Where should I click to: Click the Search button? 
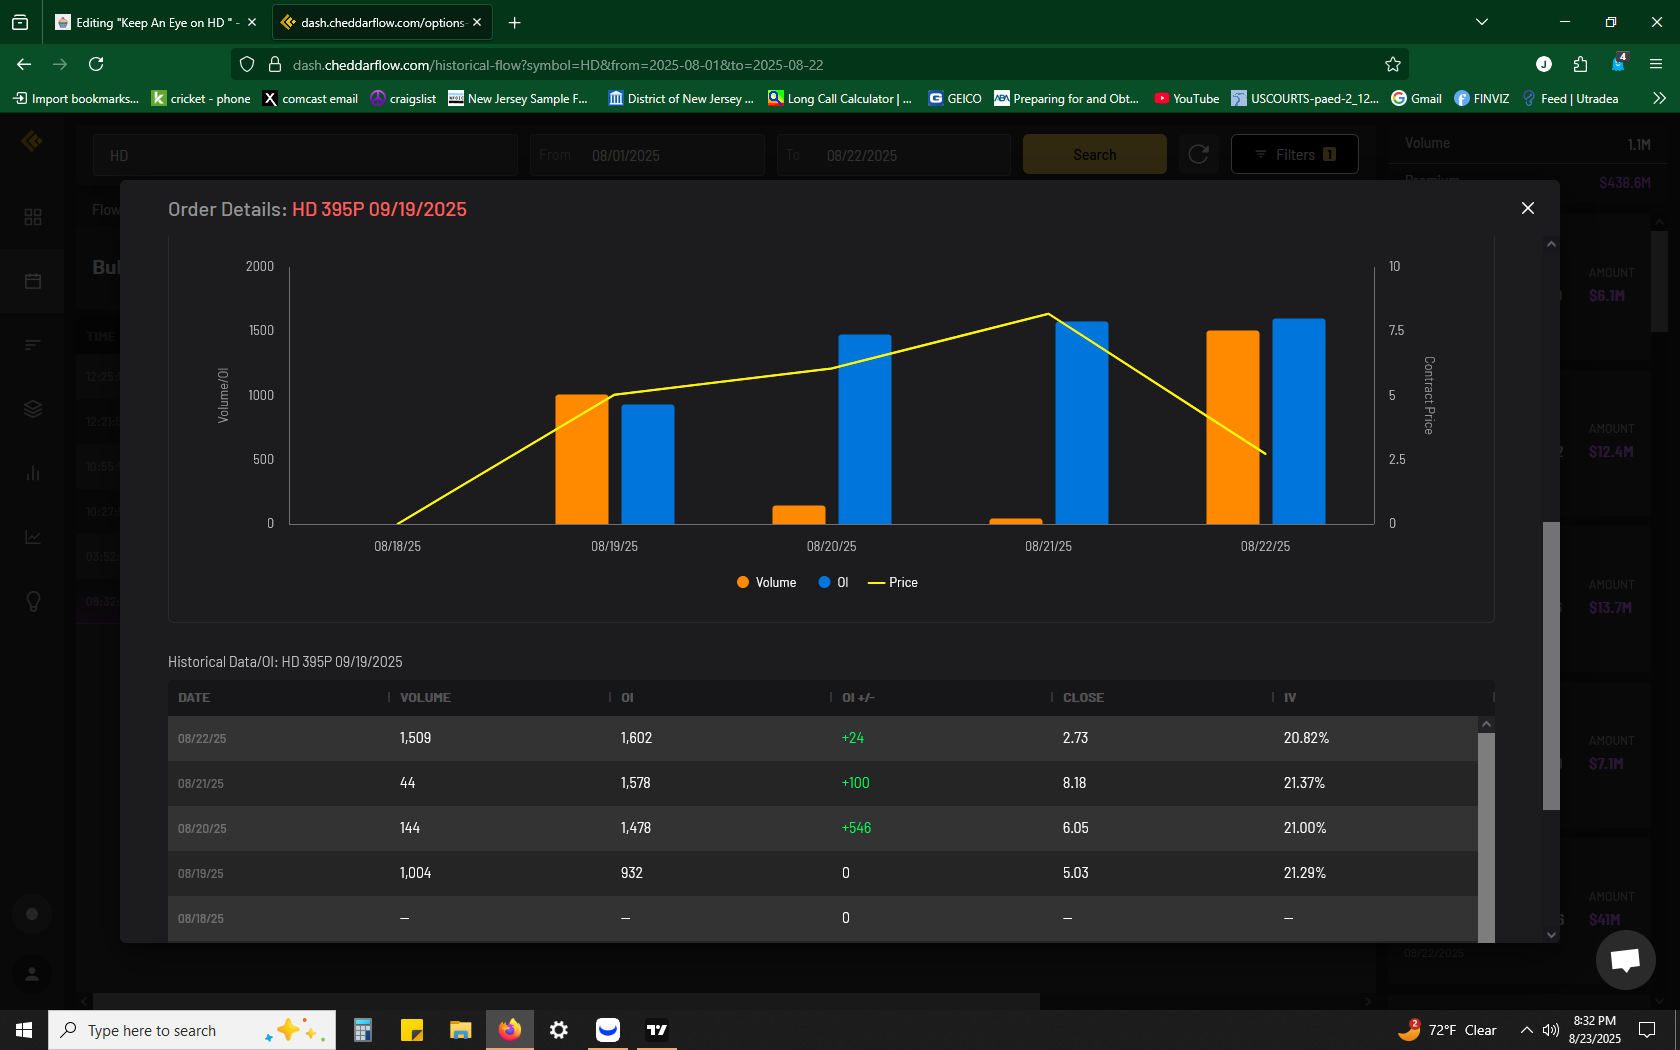(1094, 154)
